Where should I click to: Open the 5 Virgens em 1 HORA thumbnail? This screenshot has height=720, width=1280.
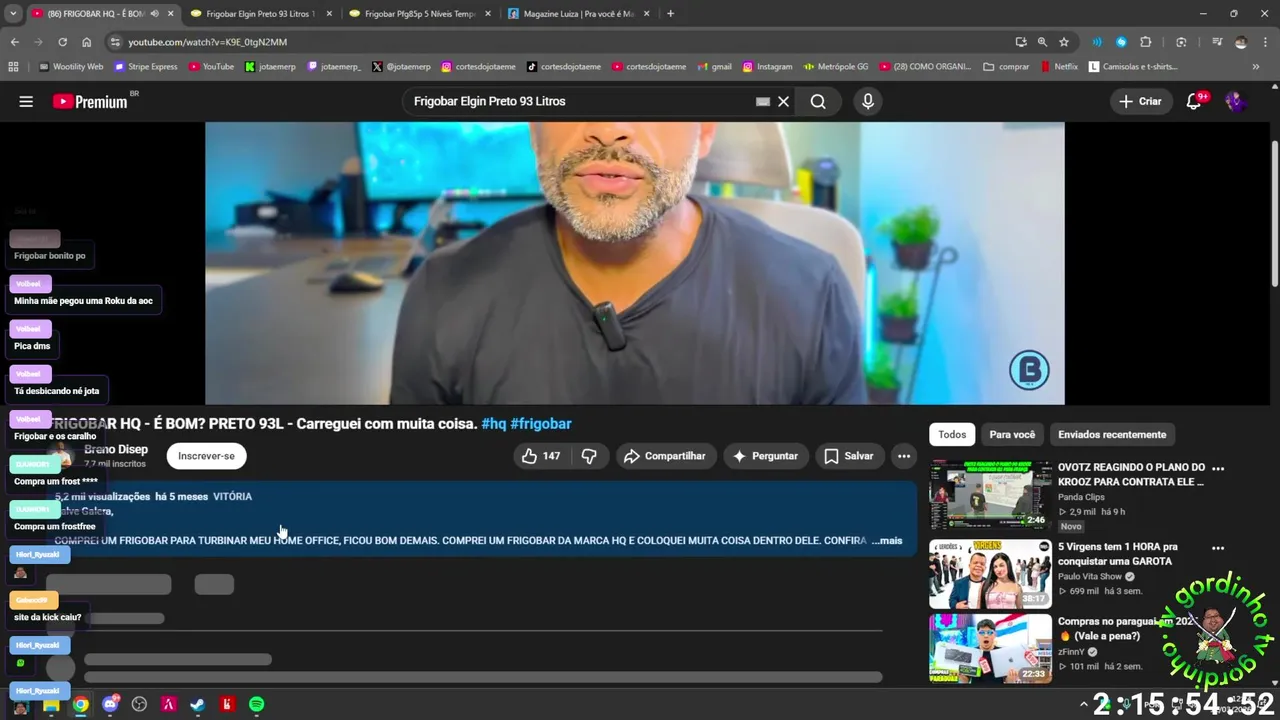point(990,574)
